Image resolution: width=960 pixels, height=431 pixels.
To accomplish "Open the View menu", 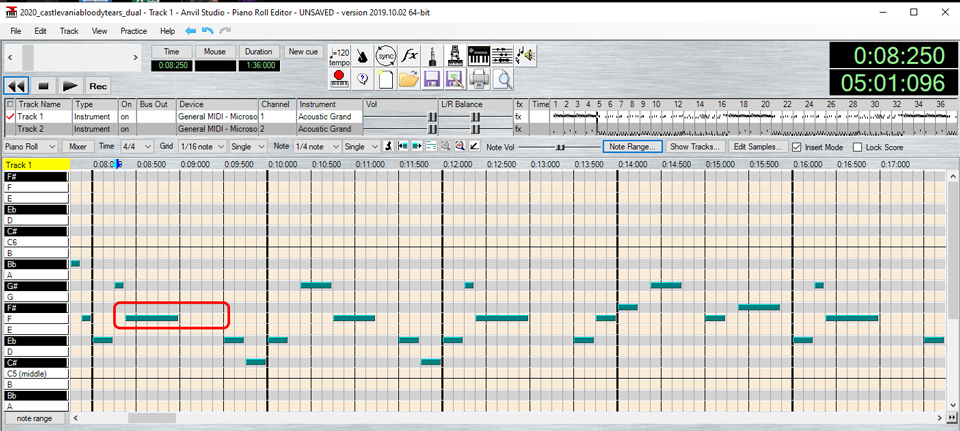I will tap(99, 31).
